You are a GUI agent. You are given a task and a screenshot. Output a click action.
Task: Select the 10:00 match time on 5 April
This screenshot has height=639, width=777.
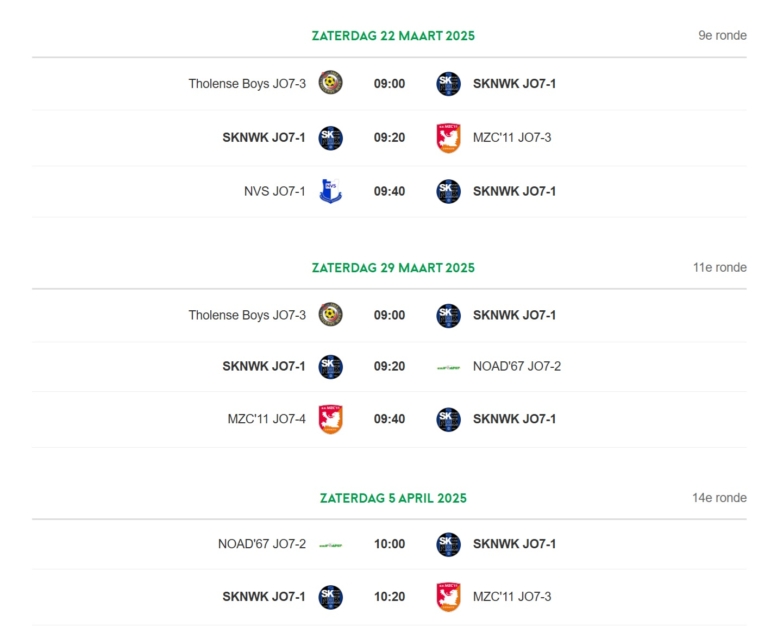tap(389, 544)
